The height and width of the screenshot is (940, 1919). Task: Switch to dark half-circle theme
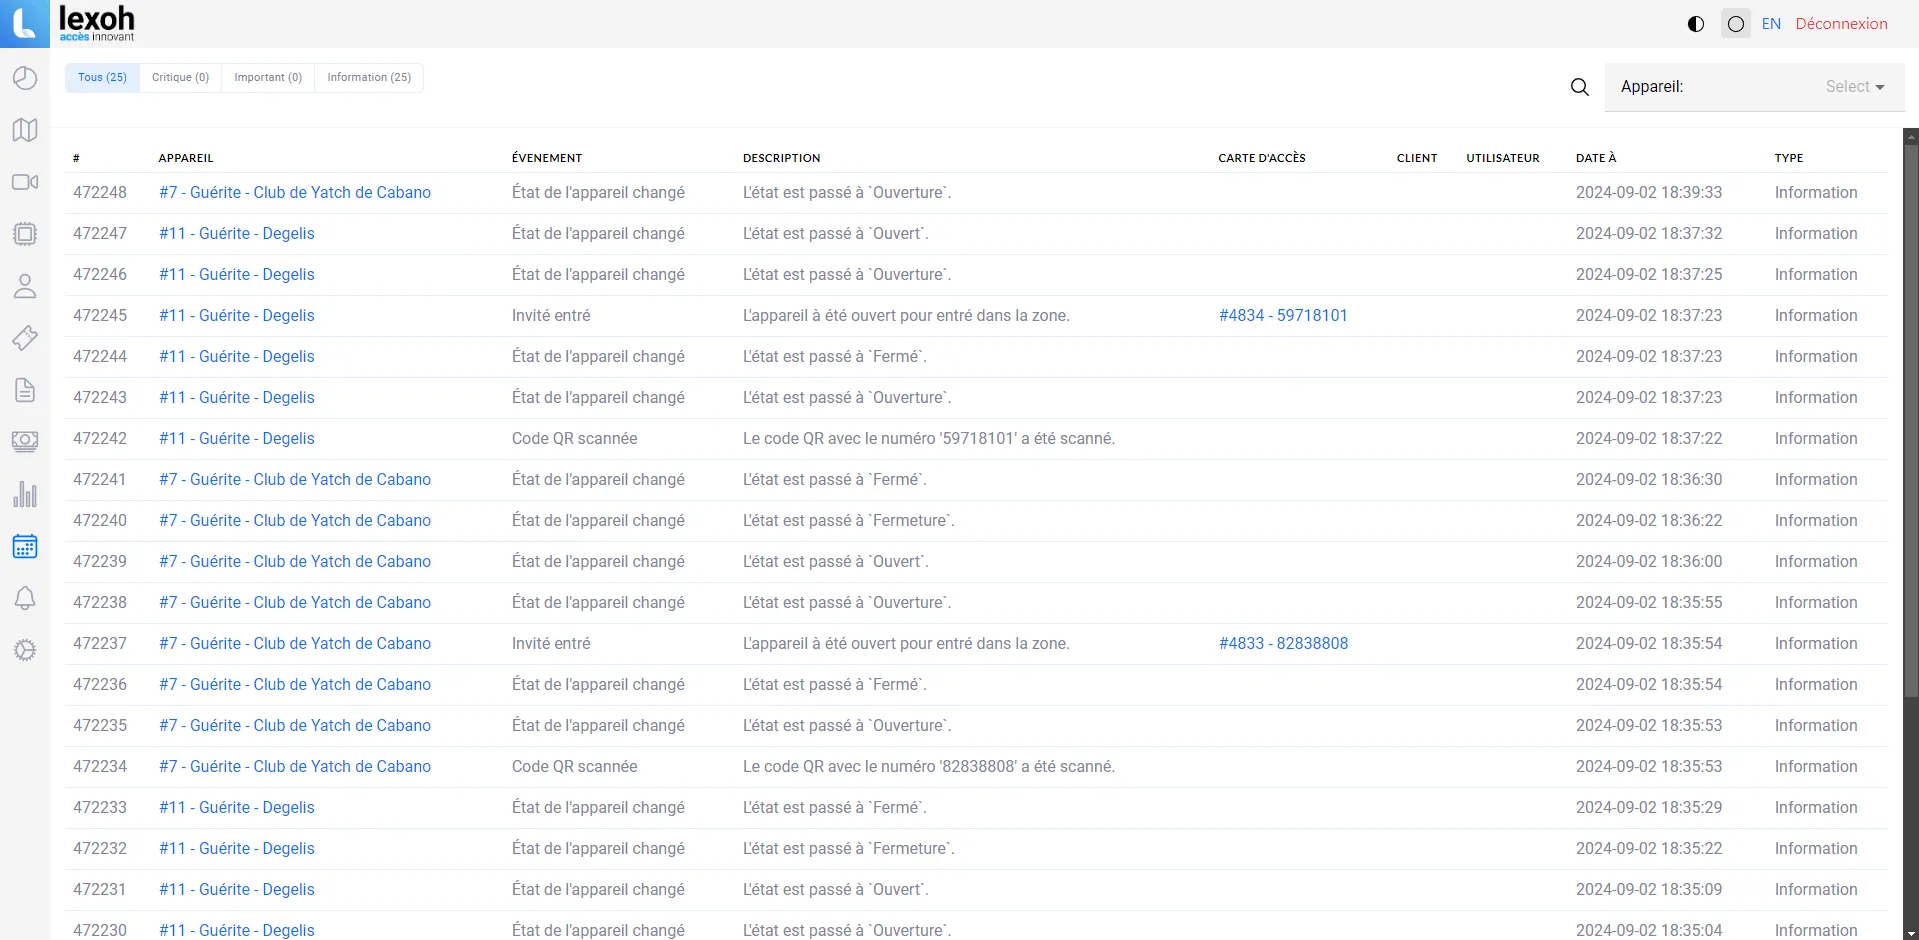click(x=1696, y=24)
